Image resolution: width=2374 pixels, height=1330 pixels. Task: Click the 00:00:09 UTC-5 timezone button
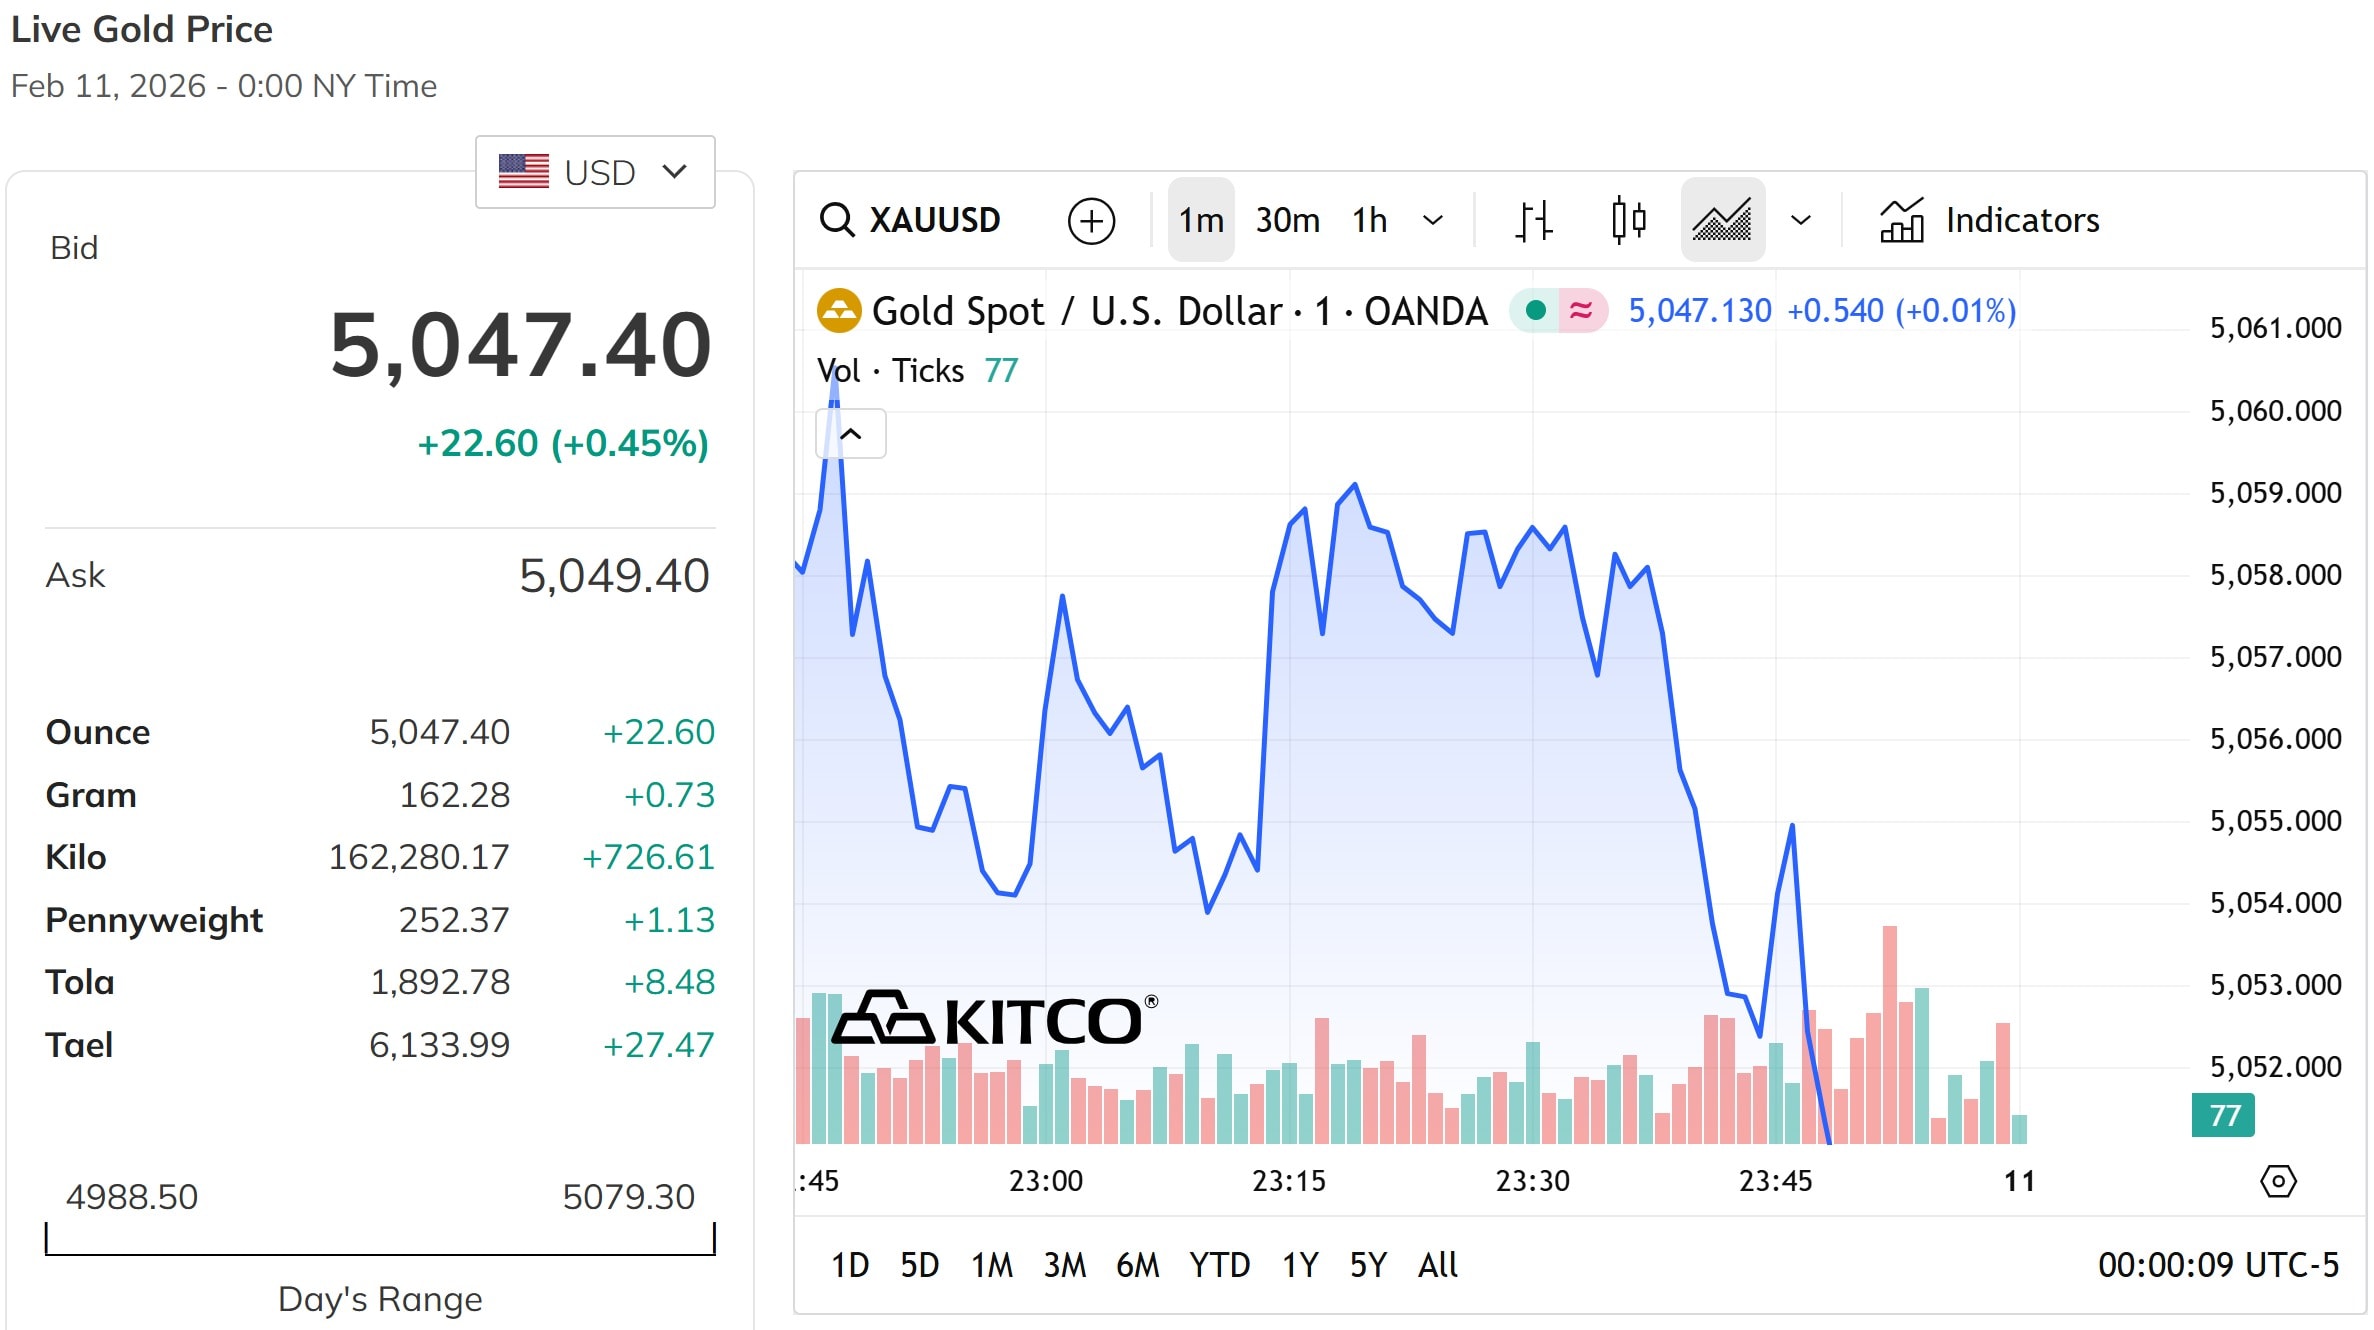click(x=2218, y=1265)
